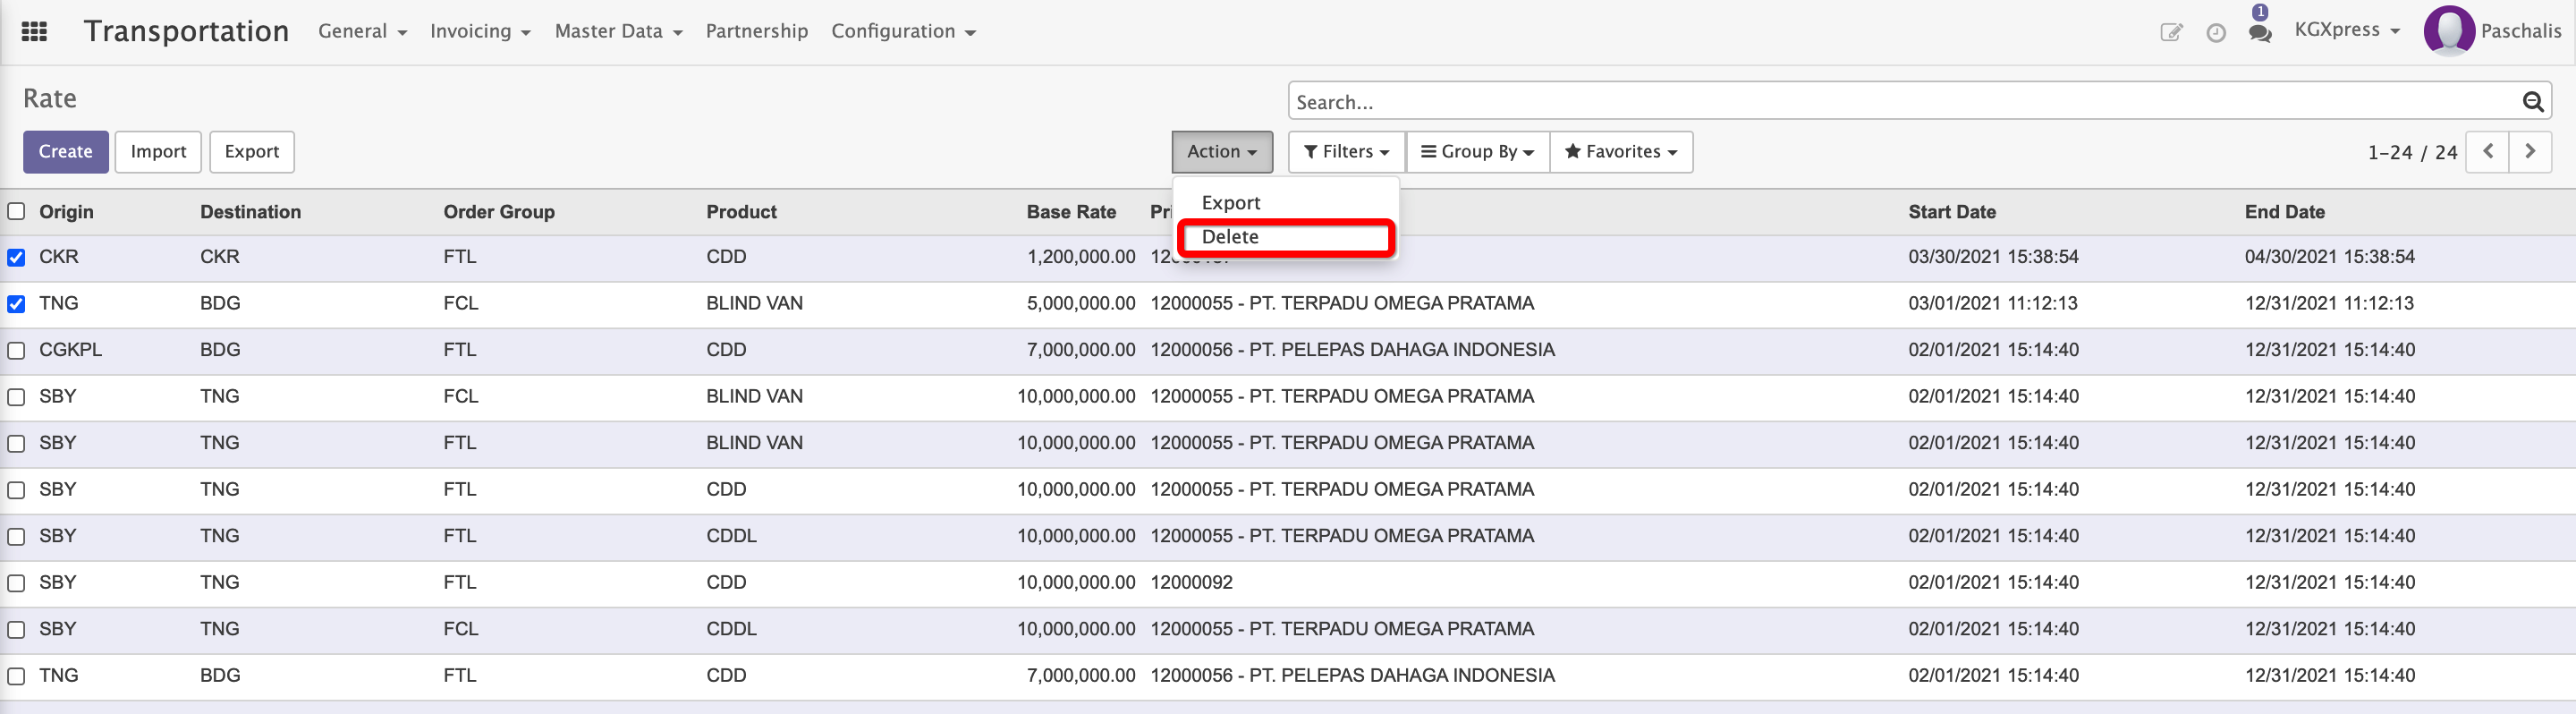Click the Paschalis user name
The width and height of the screenshot is (2576, 714).
tap(2520, 31)
